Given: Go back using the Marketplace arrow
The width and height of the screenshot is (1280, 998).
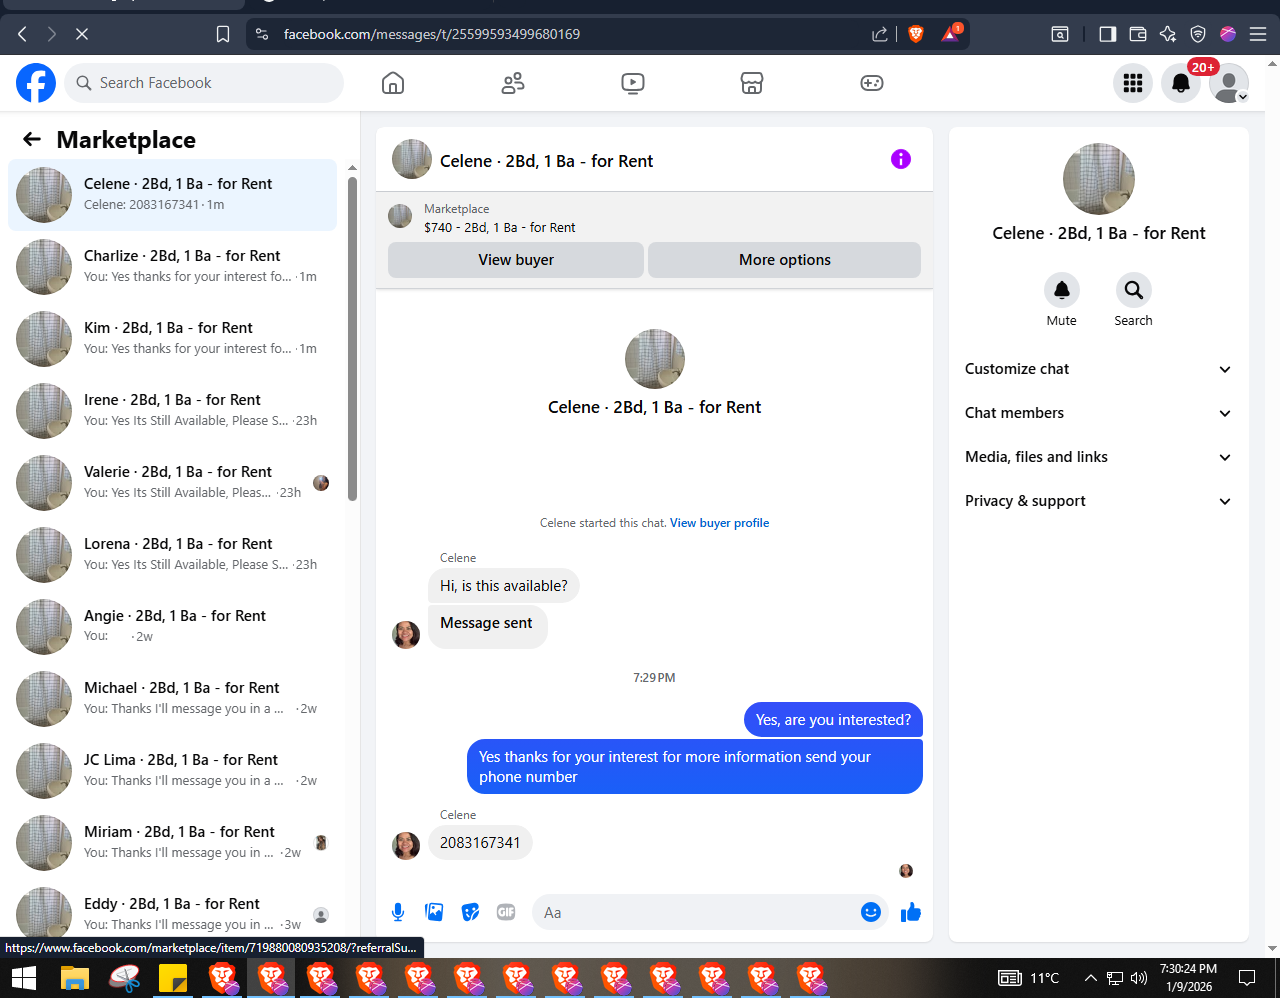Looking at the screenshot, I should click(32, 139).
